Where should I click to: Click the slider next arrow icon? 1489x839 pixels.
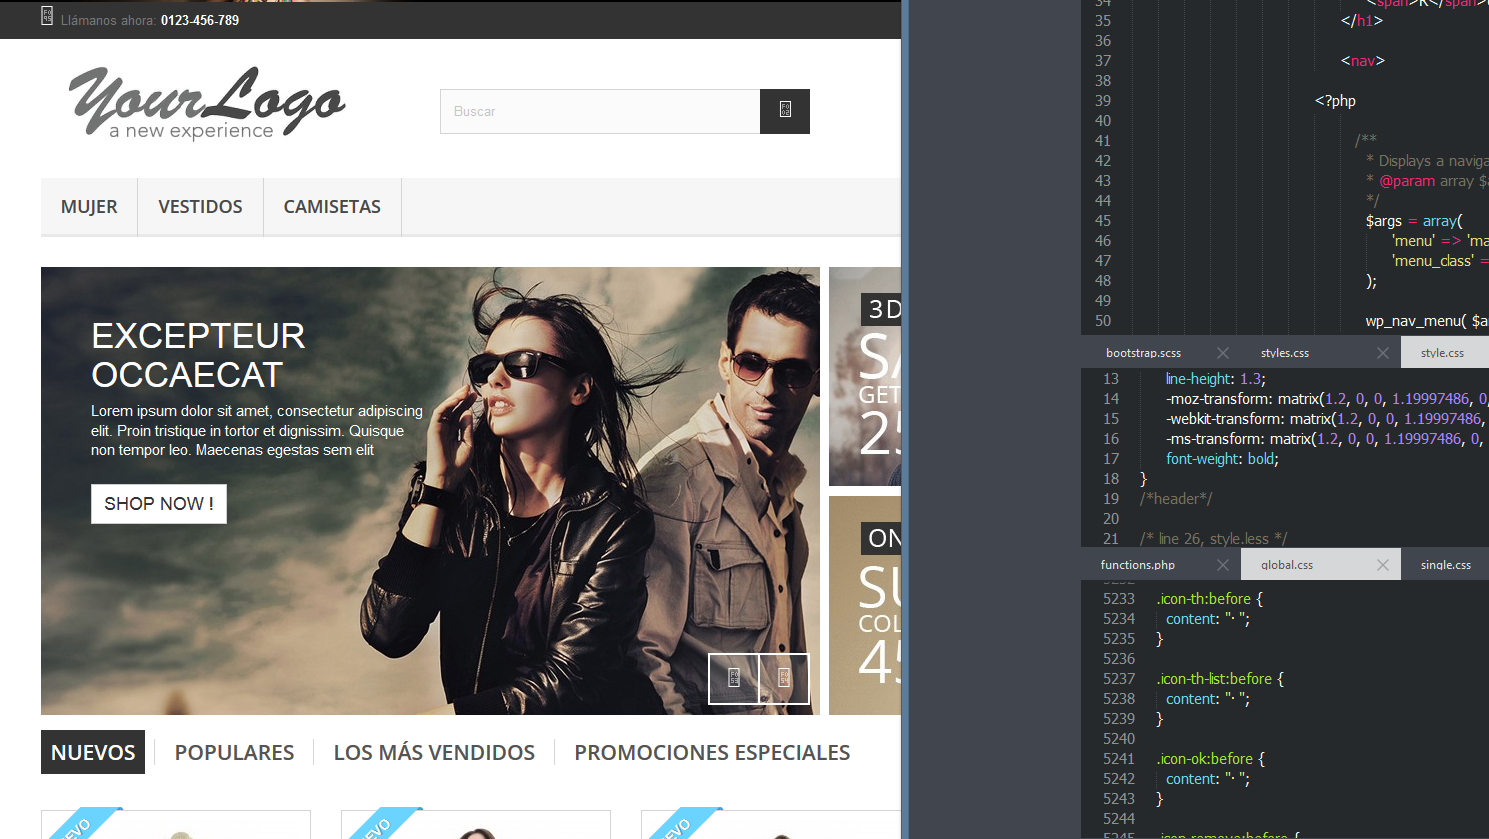784,678
